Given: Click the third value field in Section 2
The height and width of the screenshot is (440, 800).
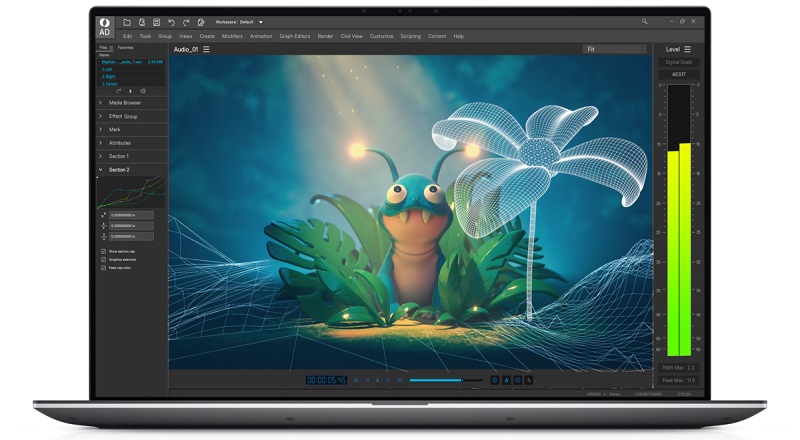Looking at the screenshot, I should [131, 237].
